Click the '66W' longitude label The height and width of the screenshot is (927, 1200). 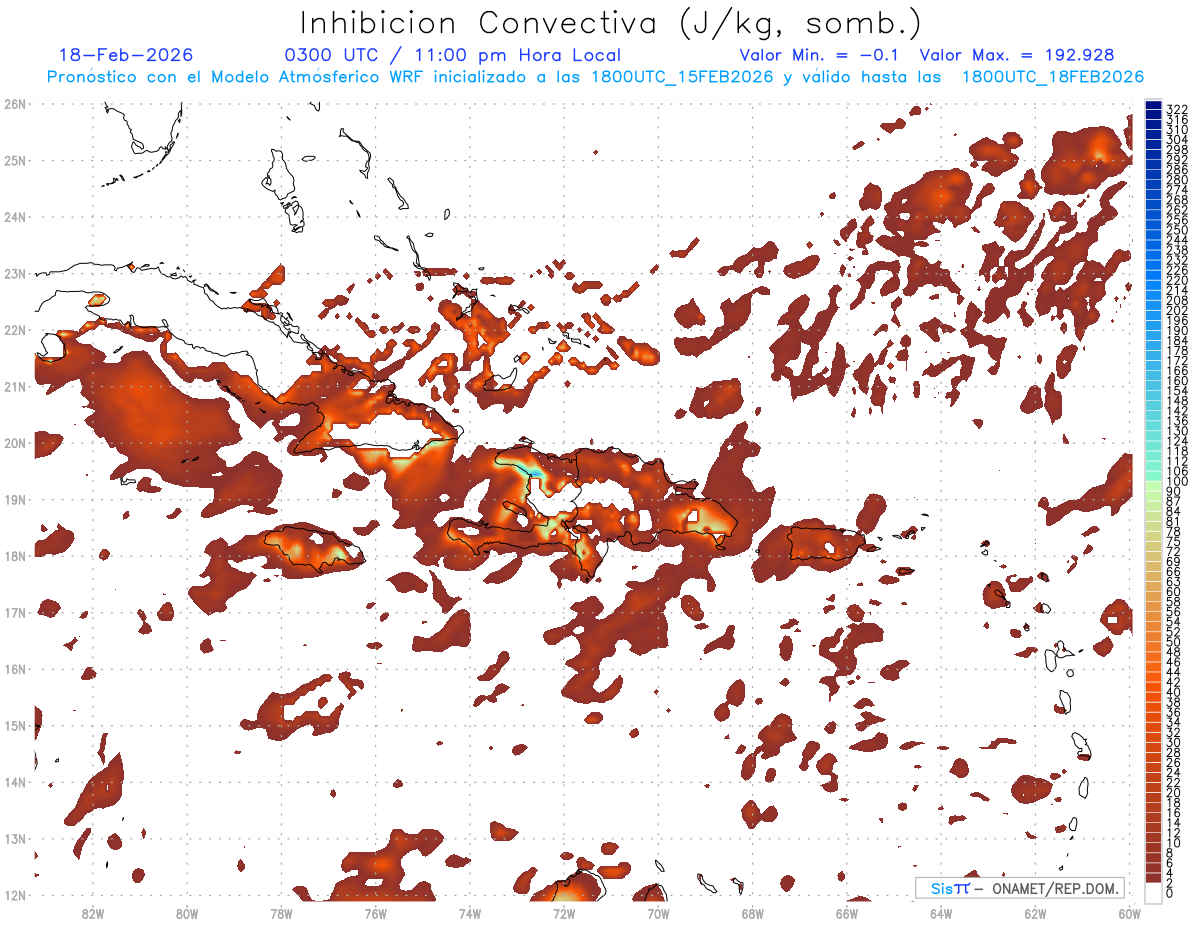coord(847,913)
